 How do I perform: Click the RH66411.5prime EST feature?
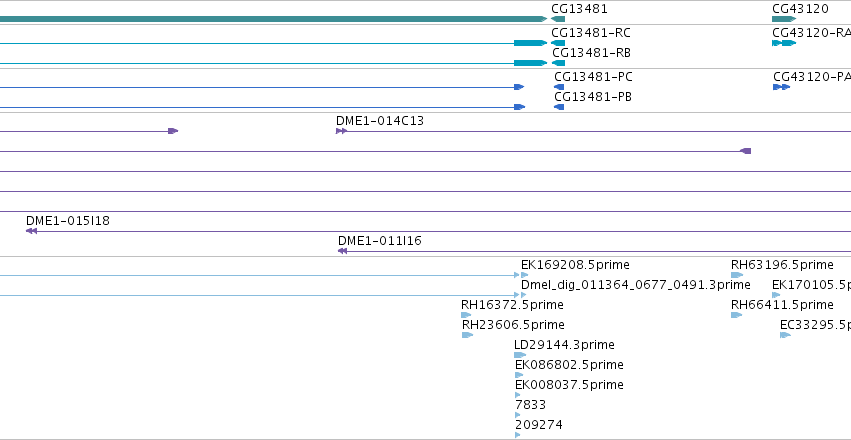(x=736, y=315)
